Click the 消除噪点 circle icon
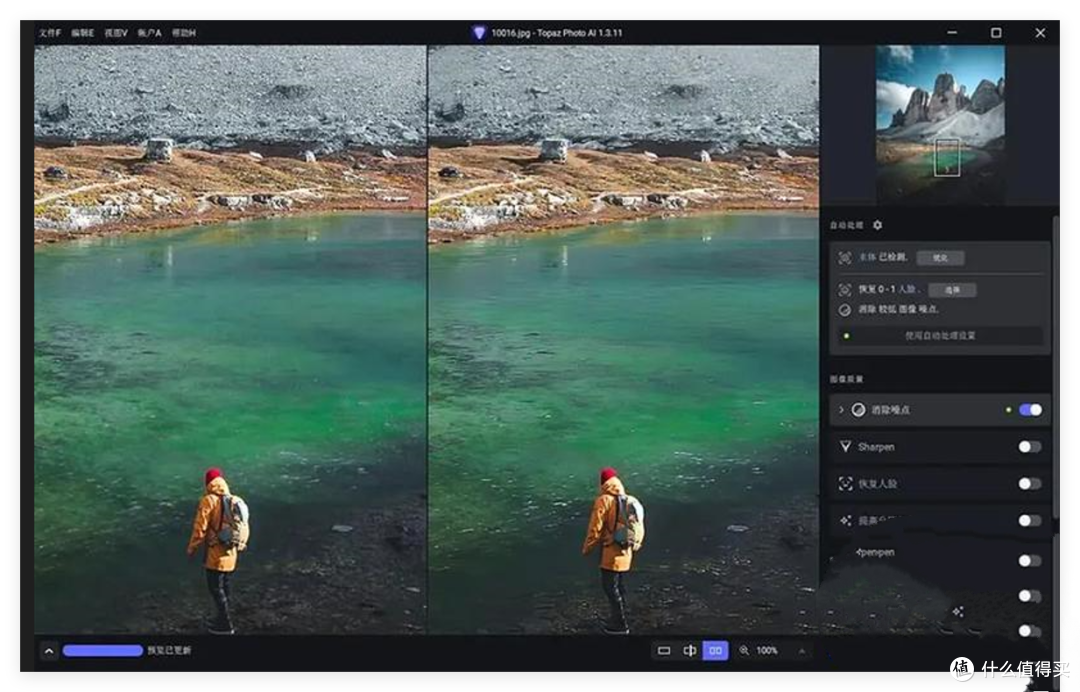 pos(858,410)
